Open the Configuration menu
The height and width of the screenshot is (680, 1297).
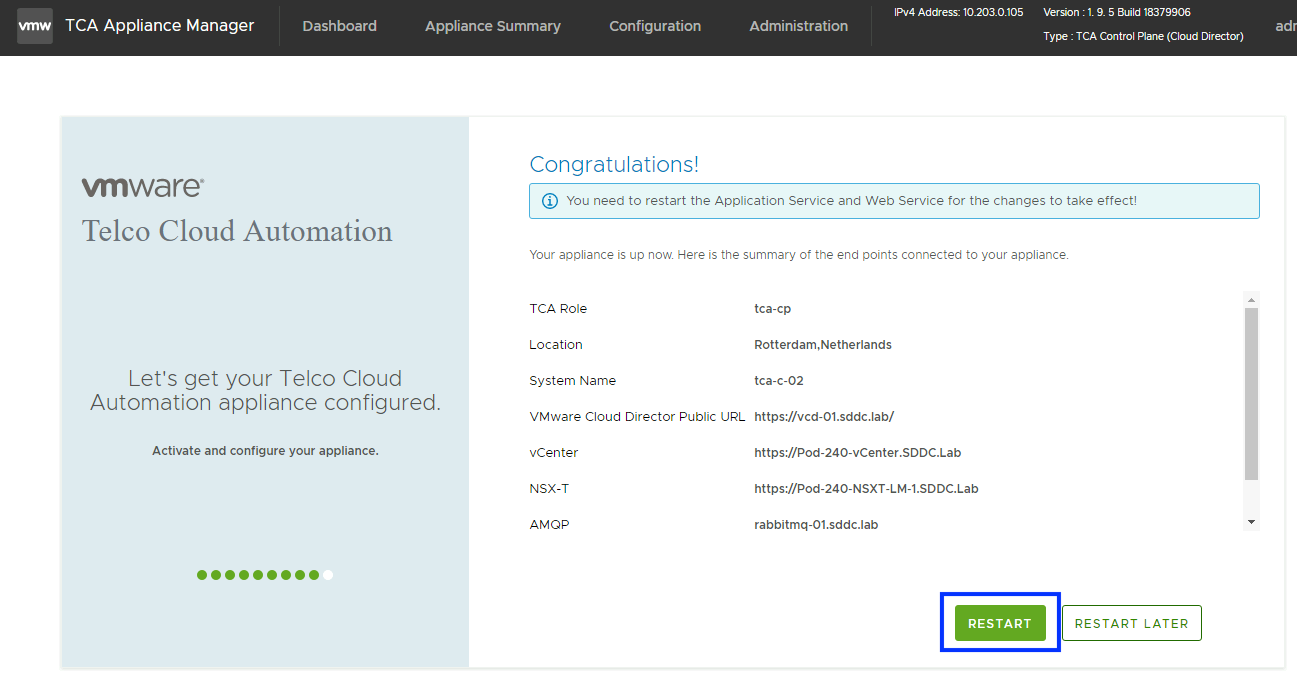tap(655, 26)
